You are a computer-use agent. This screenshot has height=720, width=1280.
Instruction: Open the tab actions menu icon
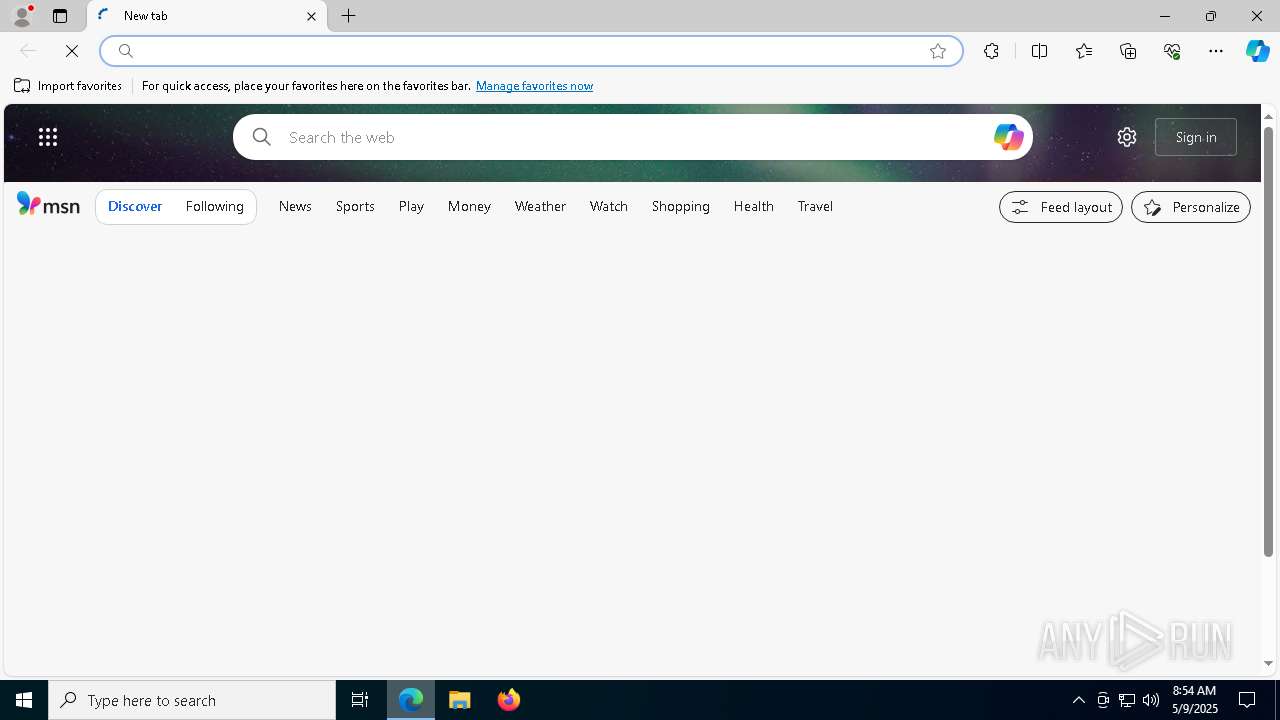60,16
